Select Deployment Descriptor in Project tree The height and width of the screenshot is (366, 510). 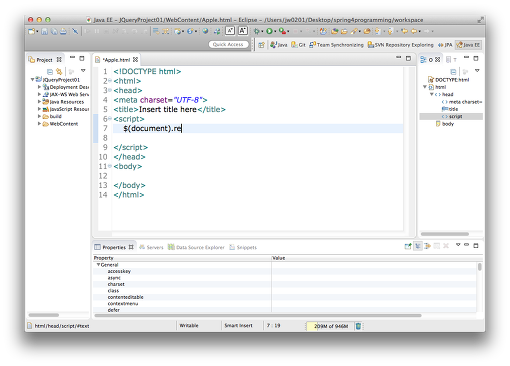click(66, 87)
